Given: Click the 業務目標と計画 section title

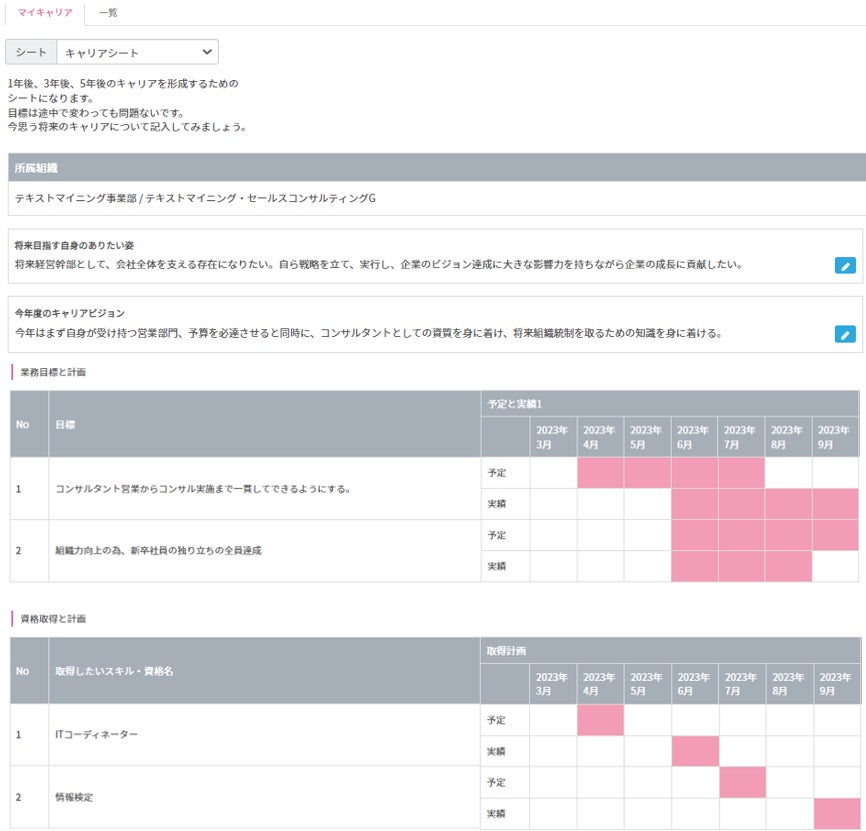Looking at the screenshot, I should 53,372.
